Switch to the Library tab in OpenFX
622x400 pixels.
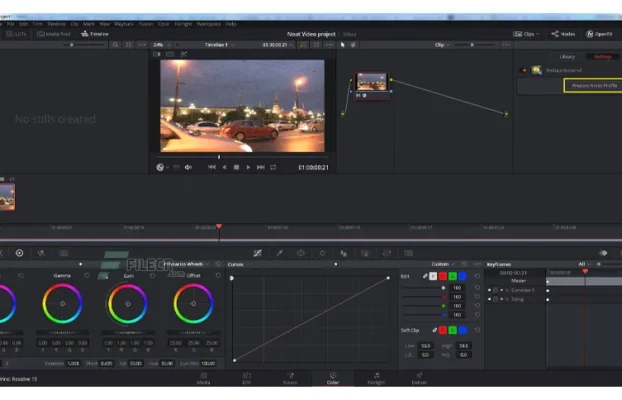point(567,57)
